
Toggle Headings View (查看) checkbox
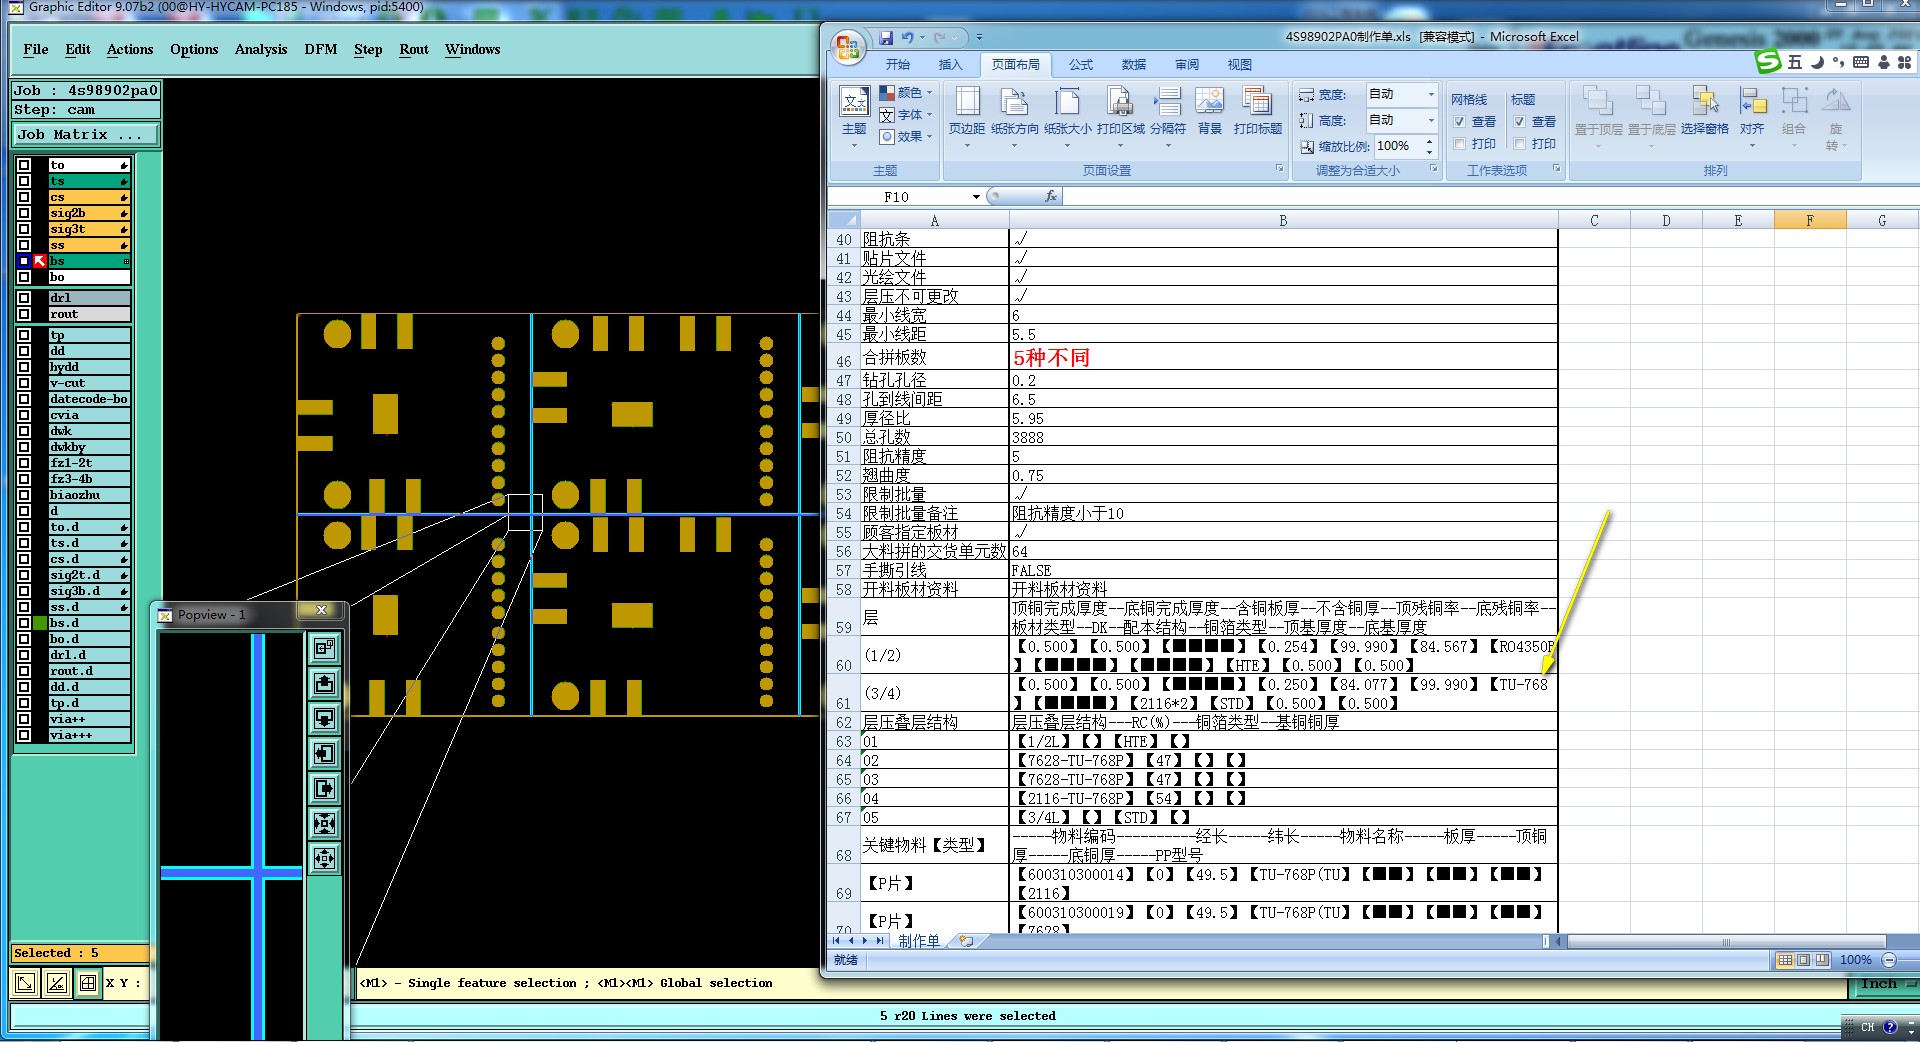(1519, 121)
